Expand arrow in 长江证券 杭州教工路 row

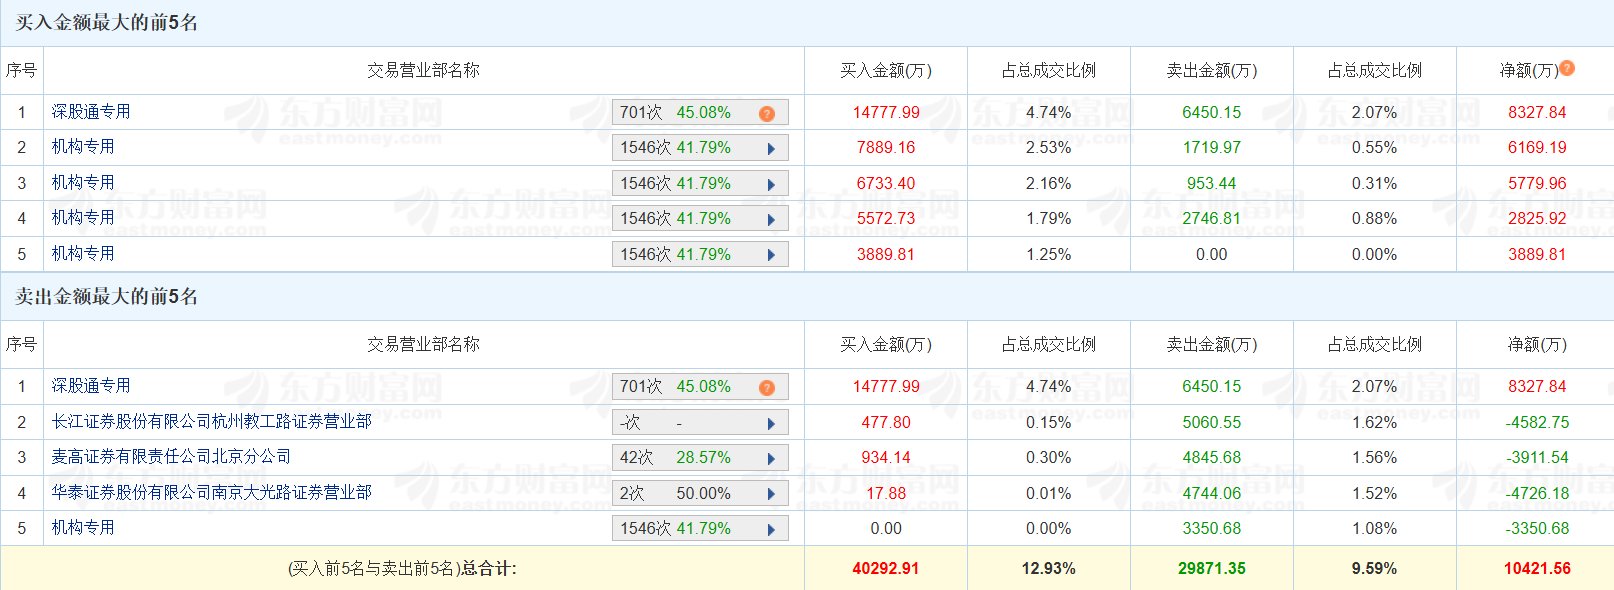tap(771, 424)
